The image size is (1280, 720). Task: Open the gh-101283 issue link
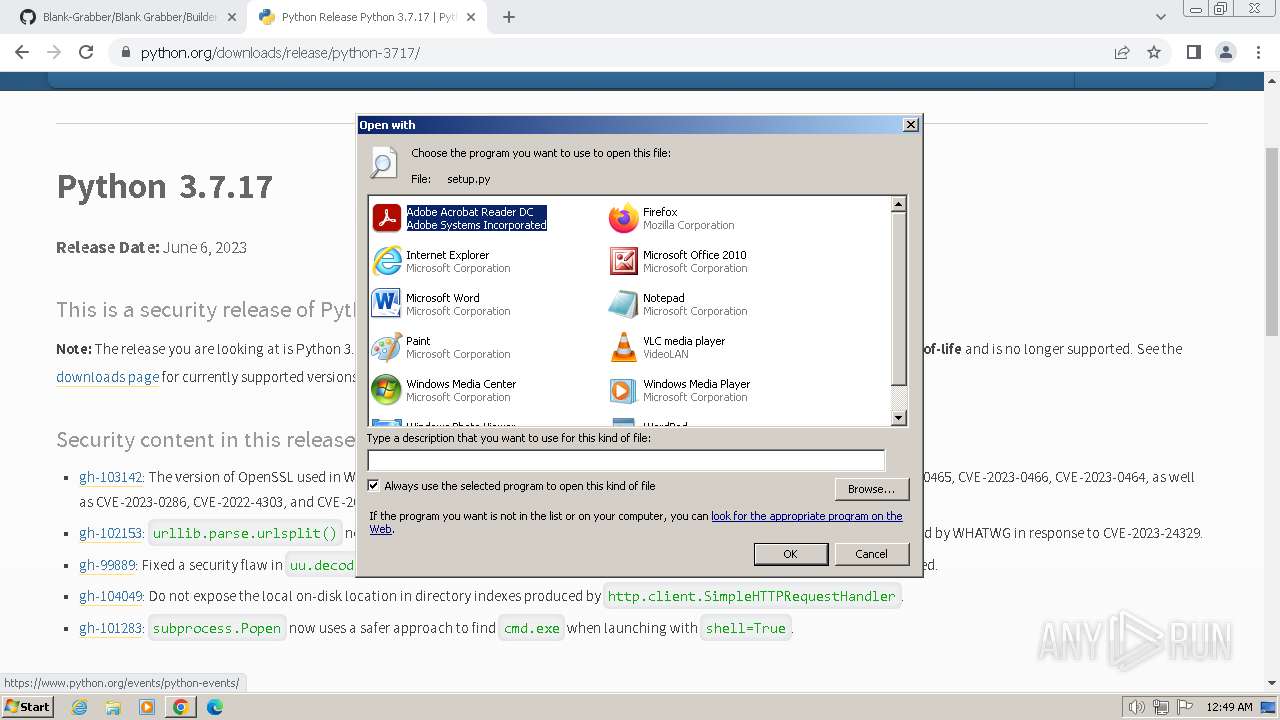(111, 628)
